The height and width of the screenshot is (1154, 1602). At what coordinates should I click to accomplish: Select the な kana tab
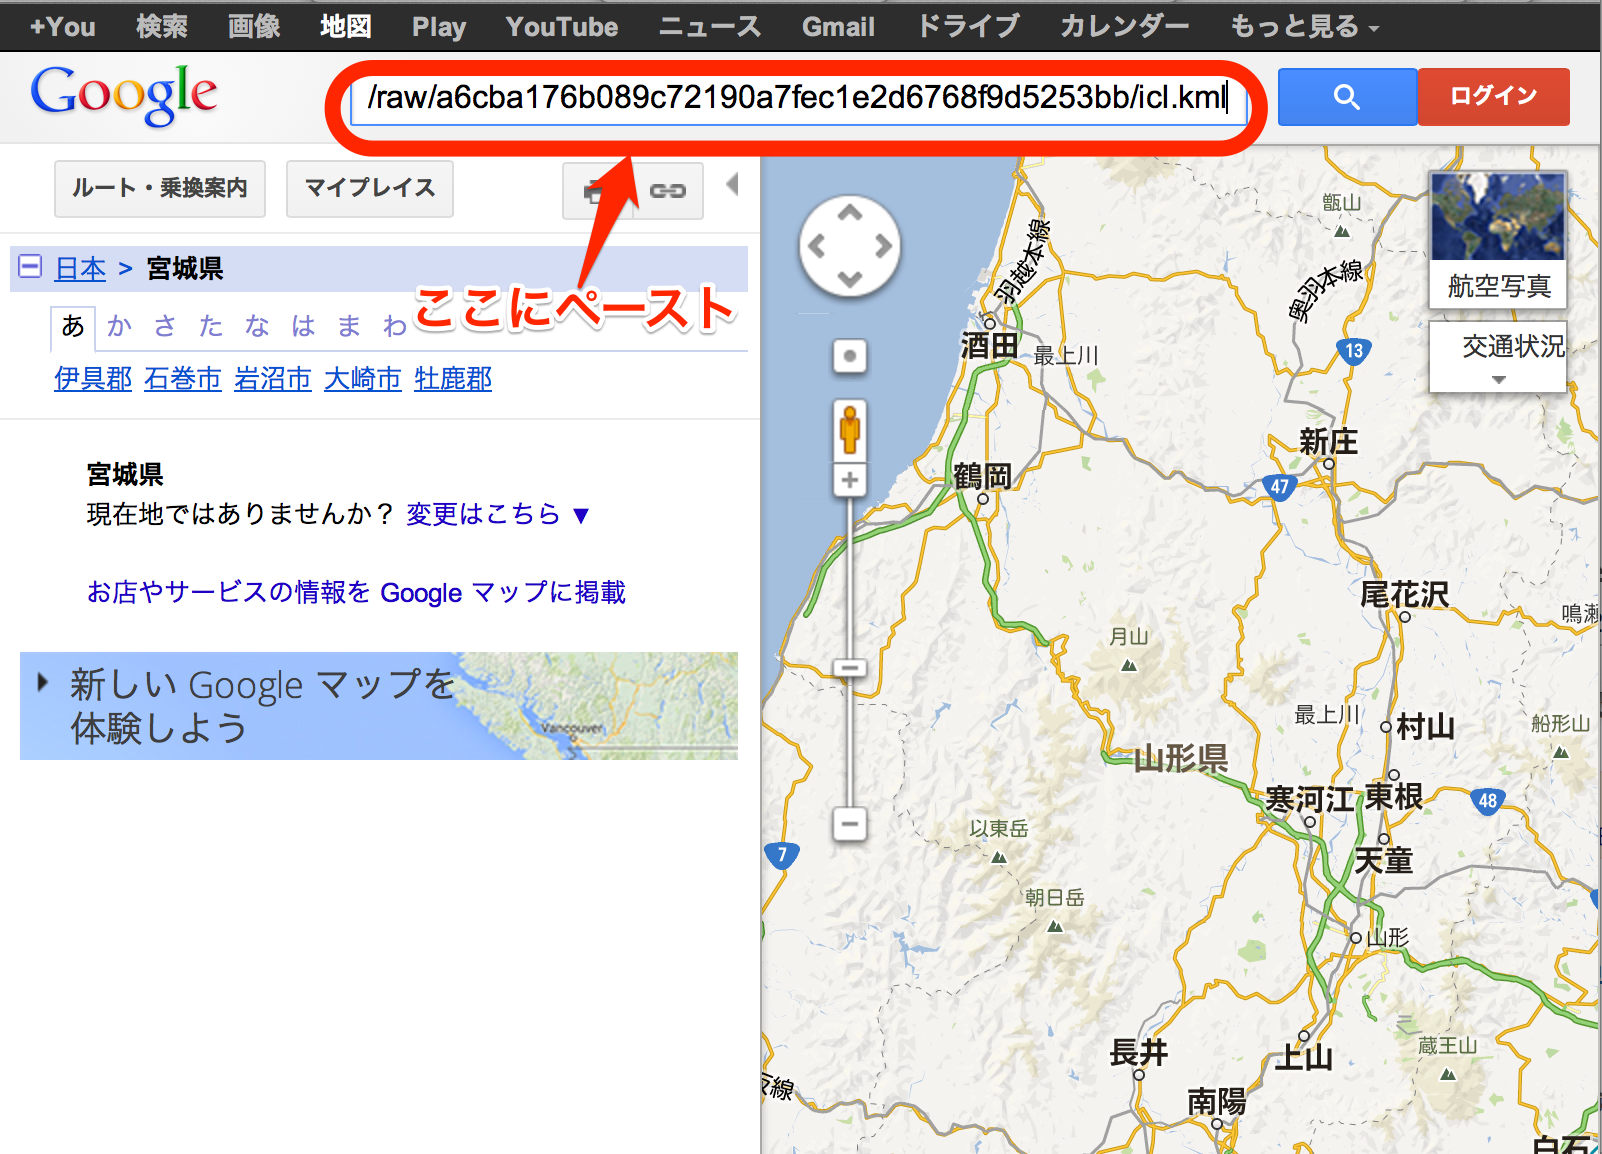[257, 326]
